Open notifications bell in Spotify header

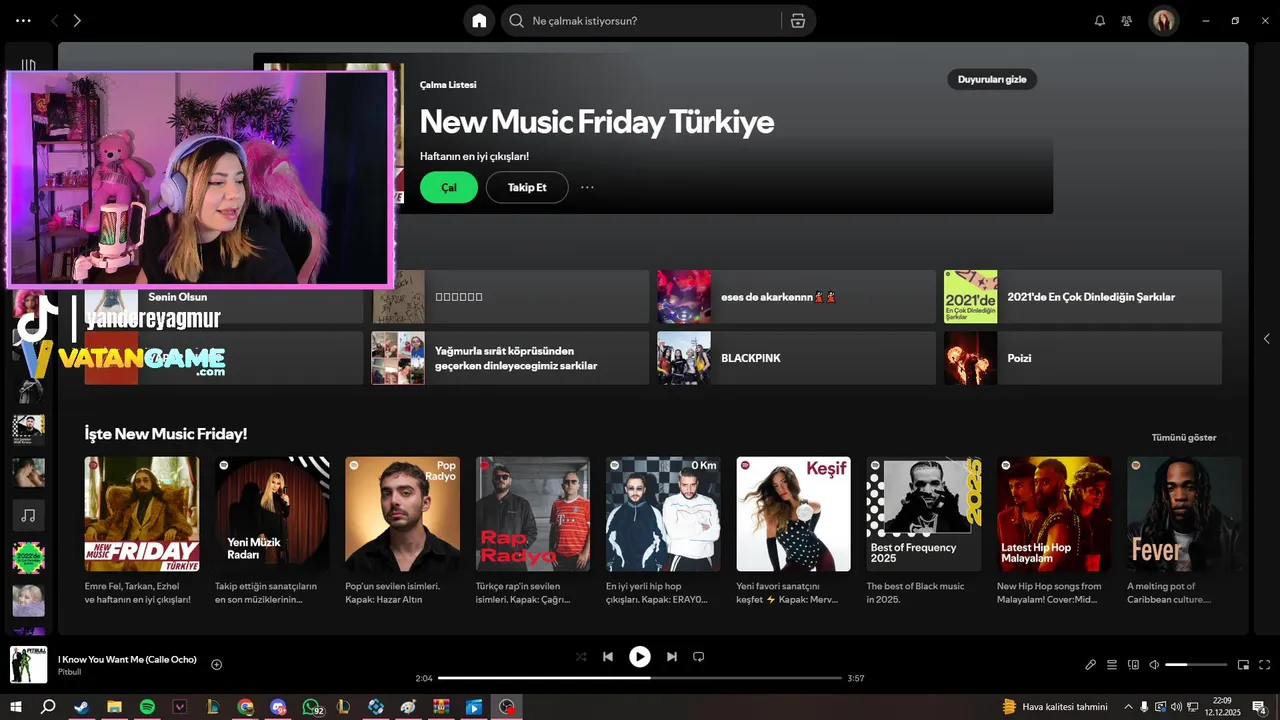click(x=1100, y=20)
